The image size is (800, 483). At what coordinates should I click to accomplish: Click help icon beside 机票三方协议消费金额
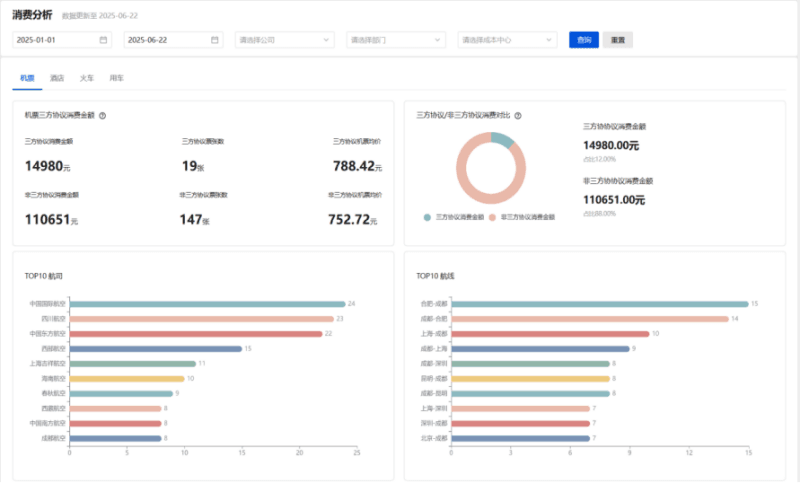tap(103, 115)
